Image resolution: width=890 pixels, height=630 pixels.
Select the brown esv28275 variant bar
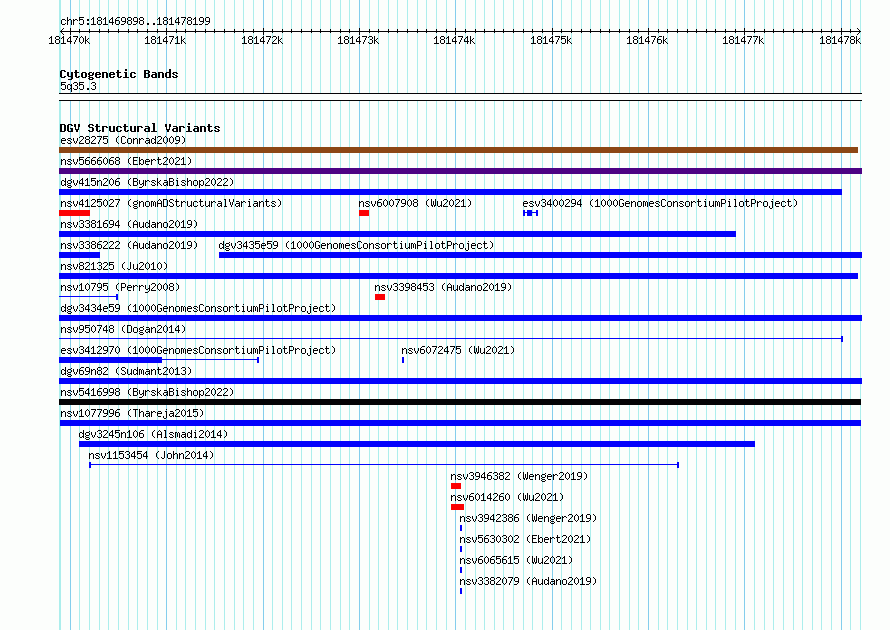point(459,150)
